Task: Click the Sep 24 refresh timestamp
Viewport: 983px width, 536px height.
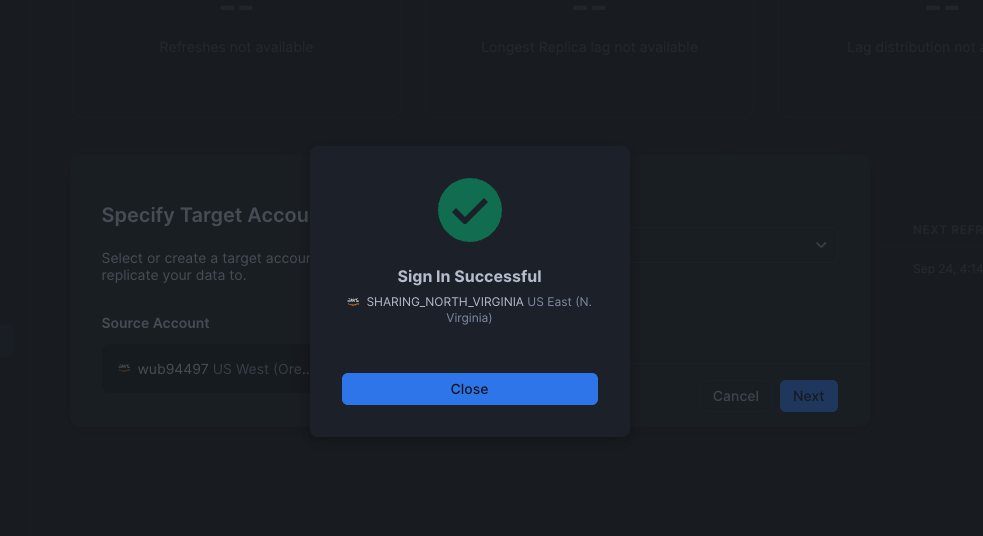Action: click(x=947, y=269)
